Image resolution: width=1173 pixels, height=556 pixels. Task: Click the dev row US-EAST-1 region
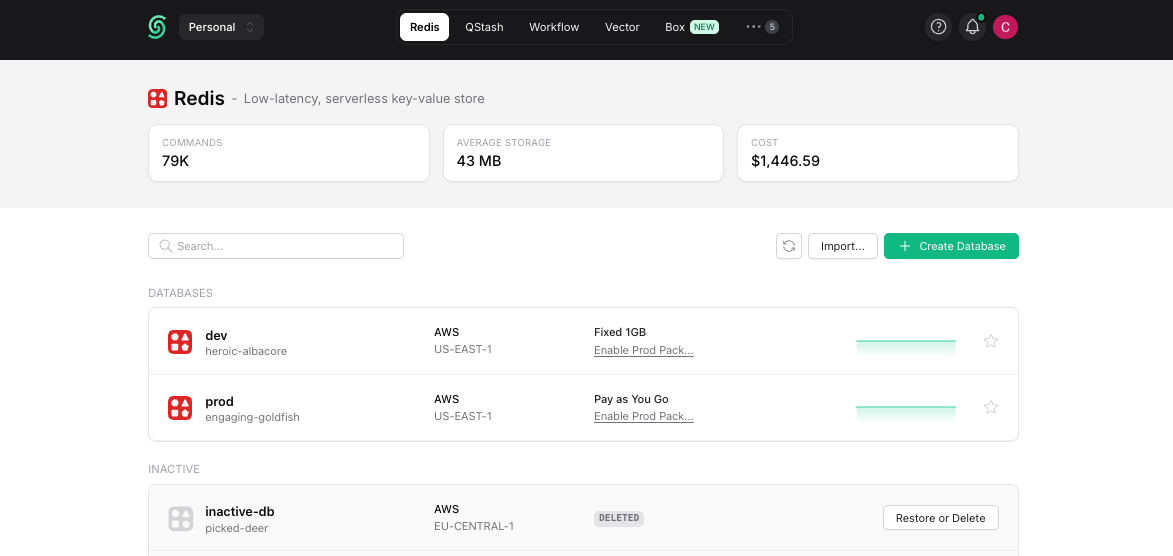[462, 349]
